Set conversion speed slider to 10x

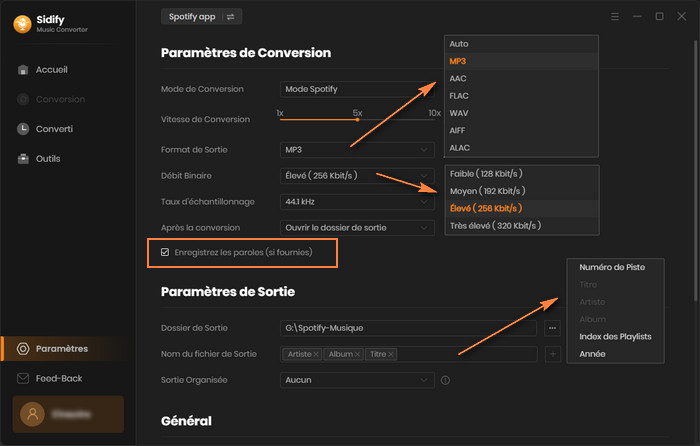(434, 119)
